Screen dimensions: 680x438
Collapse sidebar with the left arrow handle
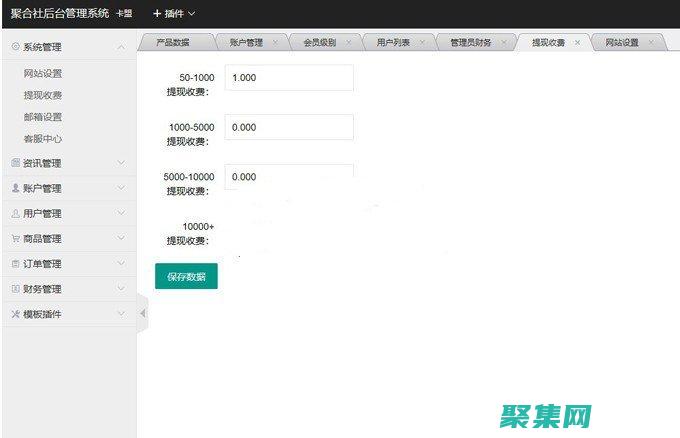coord(143,313)
